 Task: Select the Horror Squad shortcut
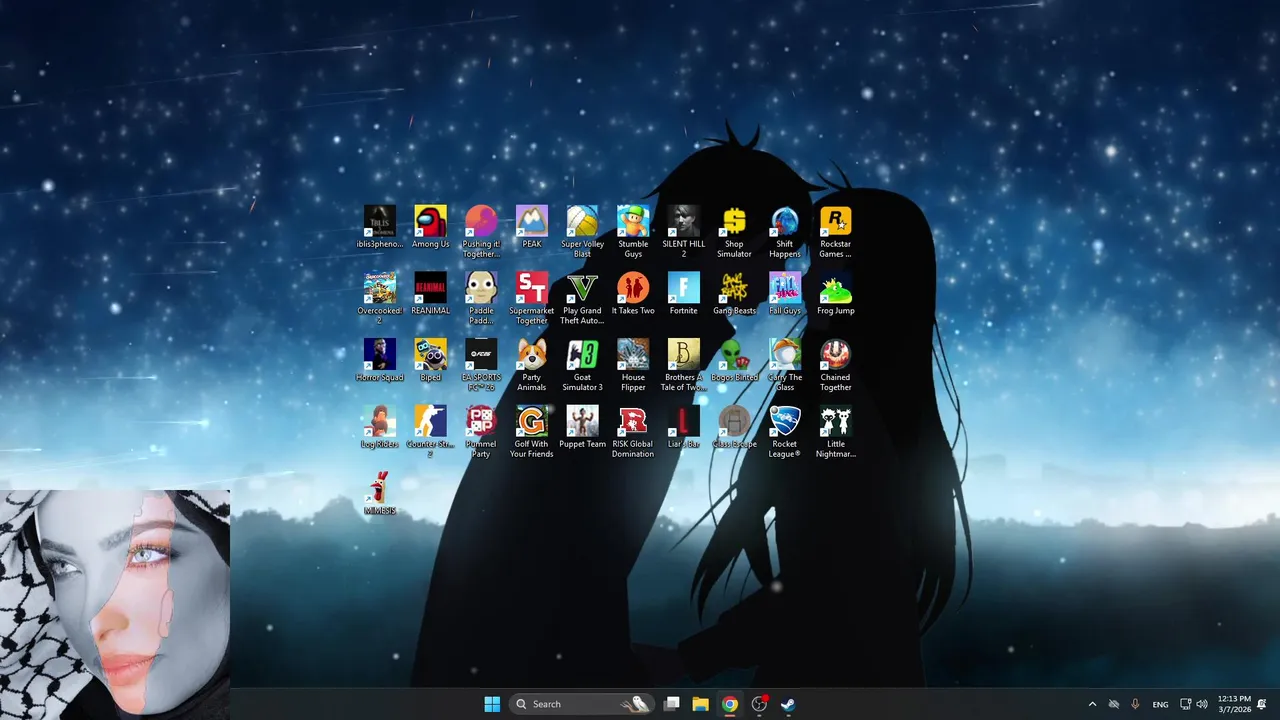pos(380,361)
